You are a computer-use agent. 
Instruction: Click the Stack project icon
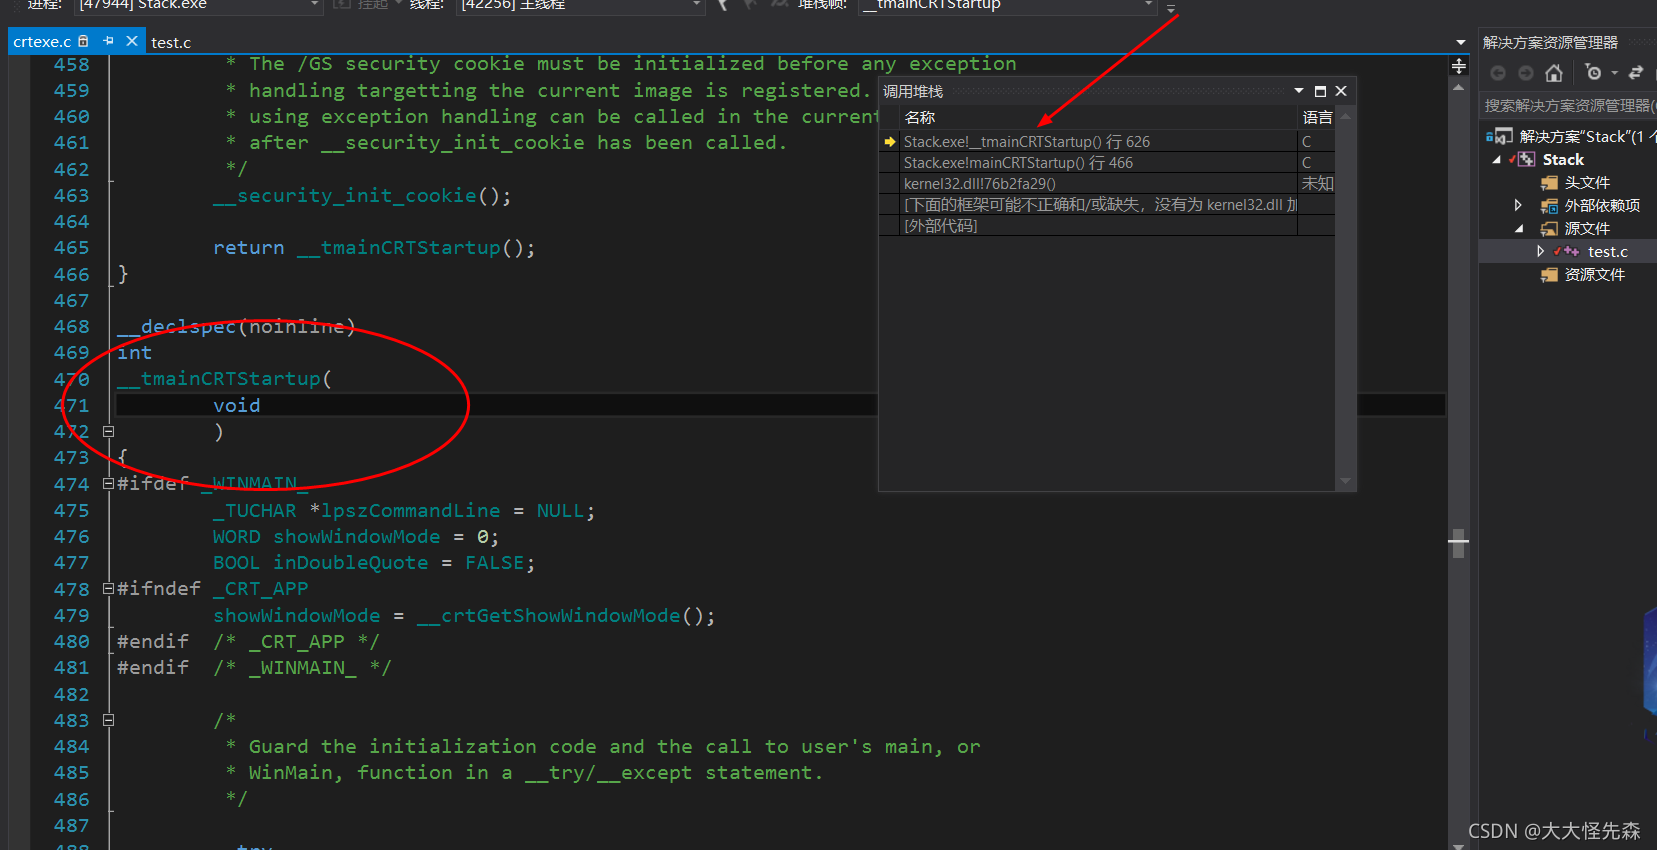(1526, 160)
